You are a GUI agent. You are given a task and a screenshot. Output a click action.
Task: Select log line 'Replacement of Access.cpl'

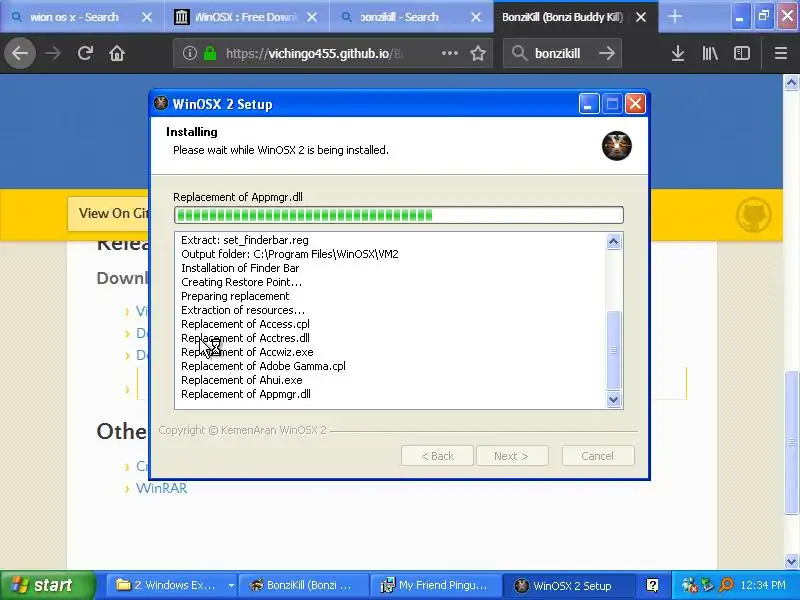point(245,323)
